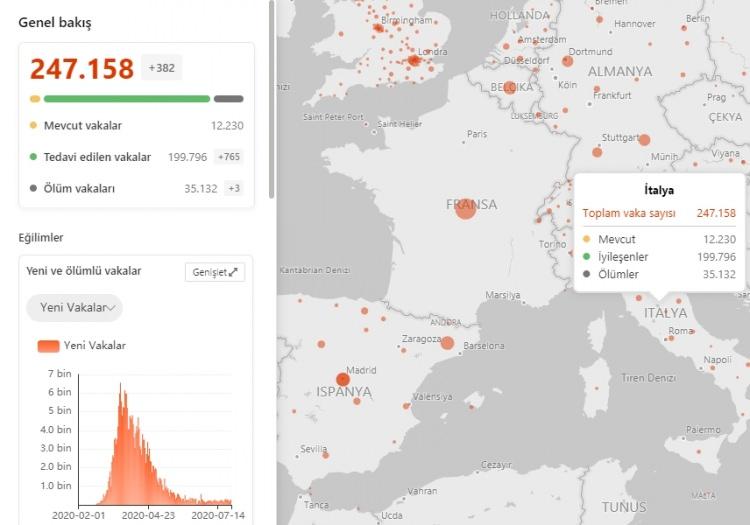750x525 pixels.
Task: Click the total count 247.158
Action: [82, 68]
